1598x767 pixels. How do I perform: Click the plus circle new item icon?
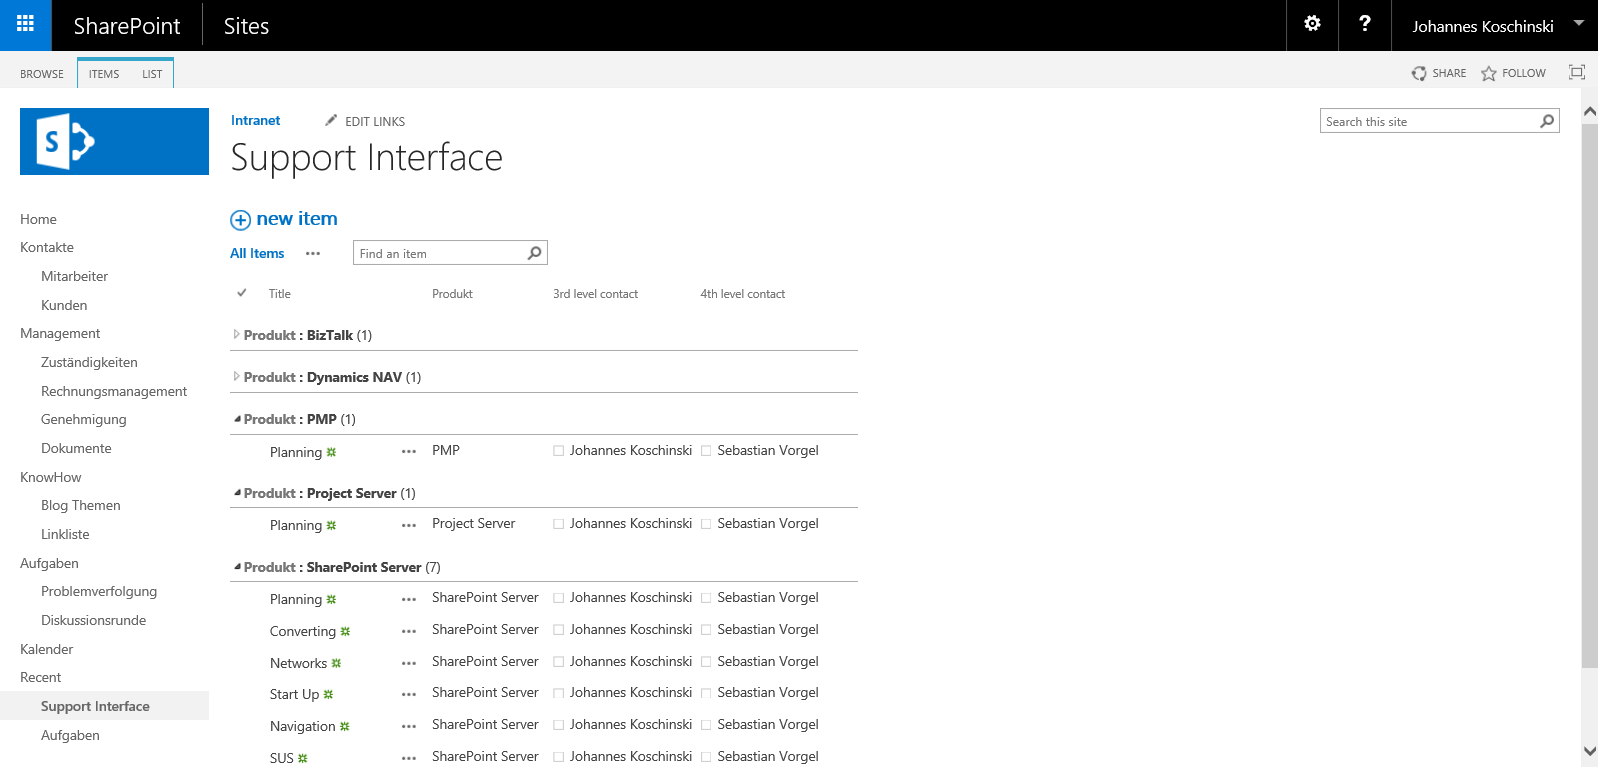[x=240, y=220]
